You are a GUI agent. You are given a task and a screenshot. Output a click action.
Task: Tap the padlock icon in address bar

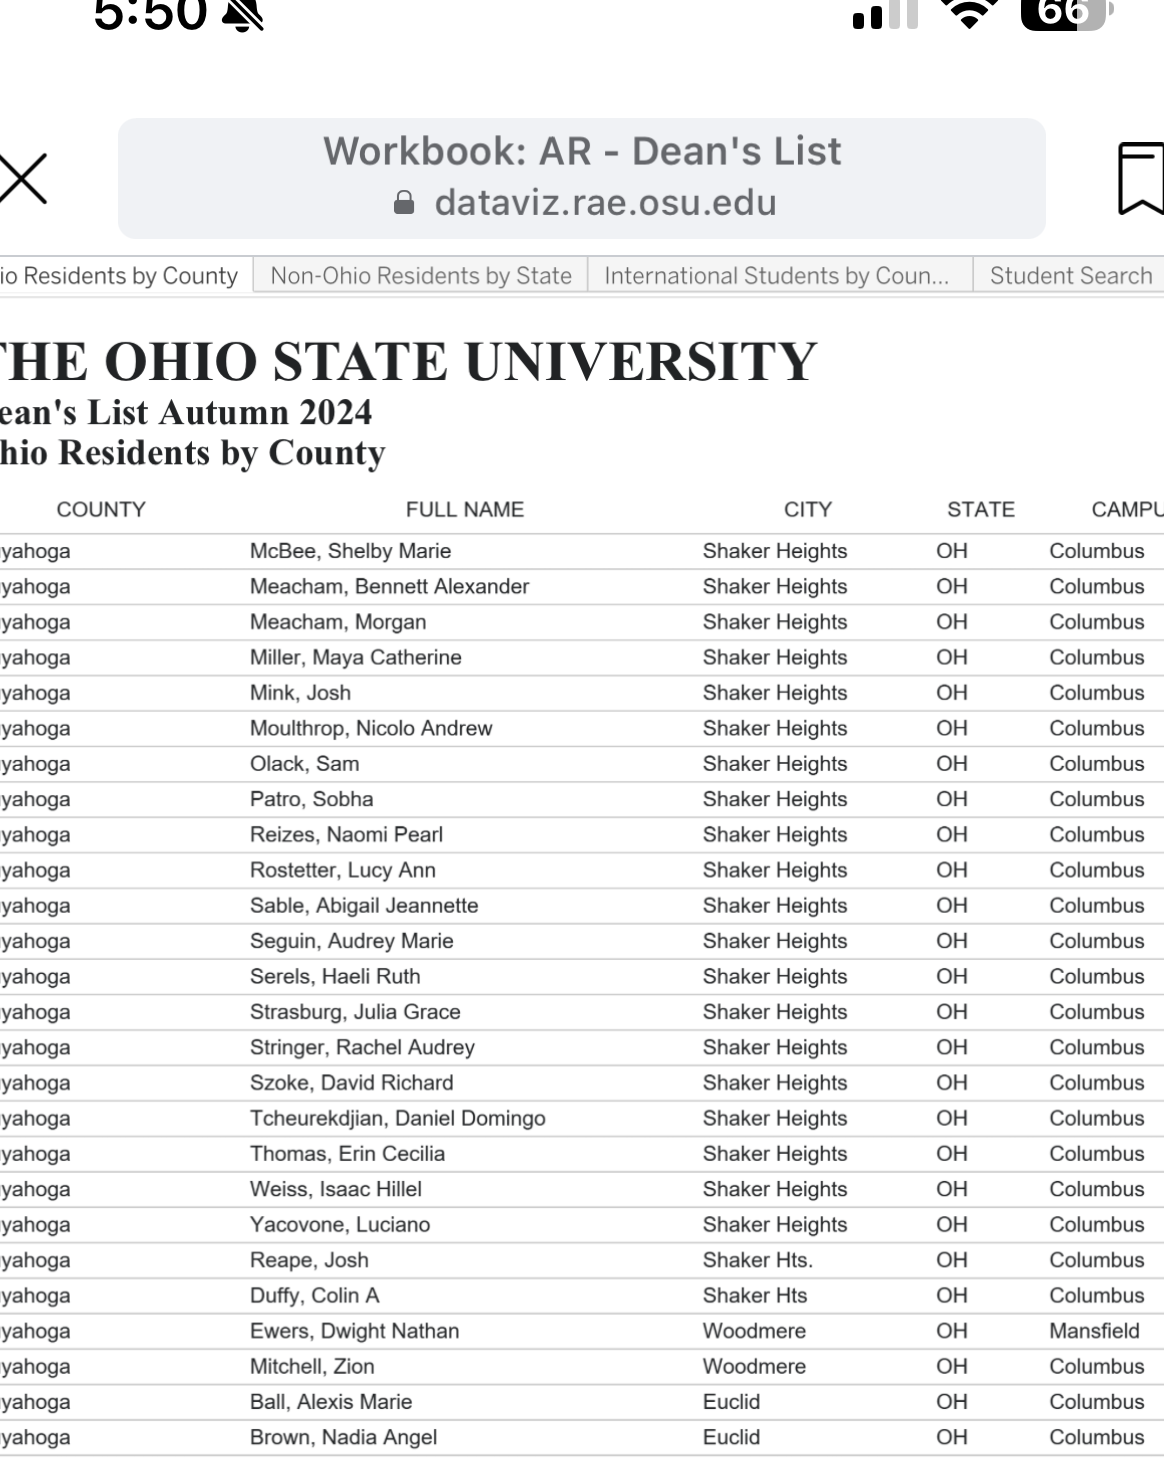point(404,203)
